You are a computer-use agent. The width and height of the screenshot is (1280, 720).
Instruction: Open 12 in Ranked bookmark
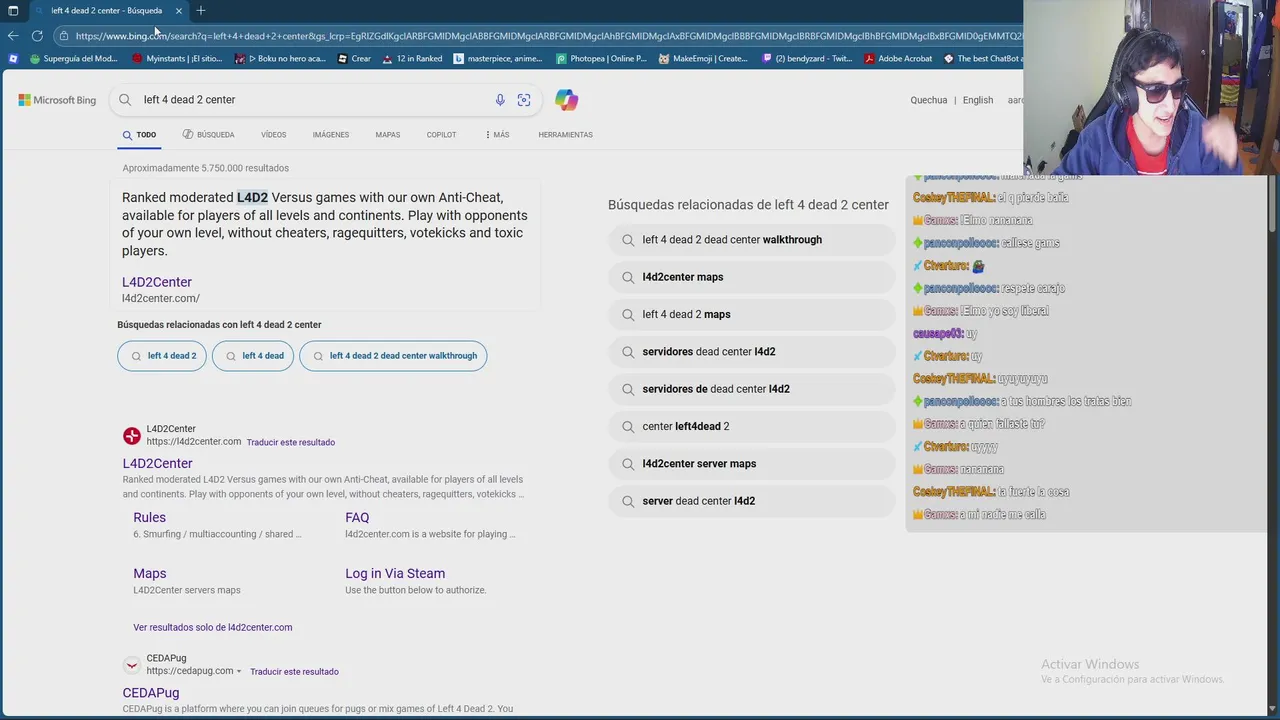point(412,59)
